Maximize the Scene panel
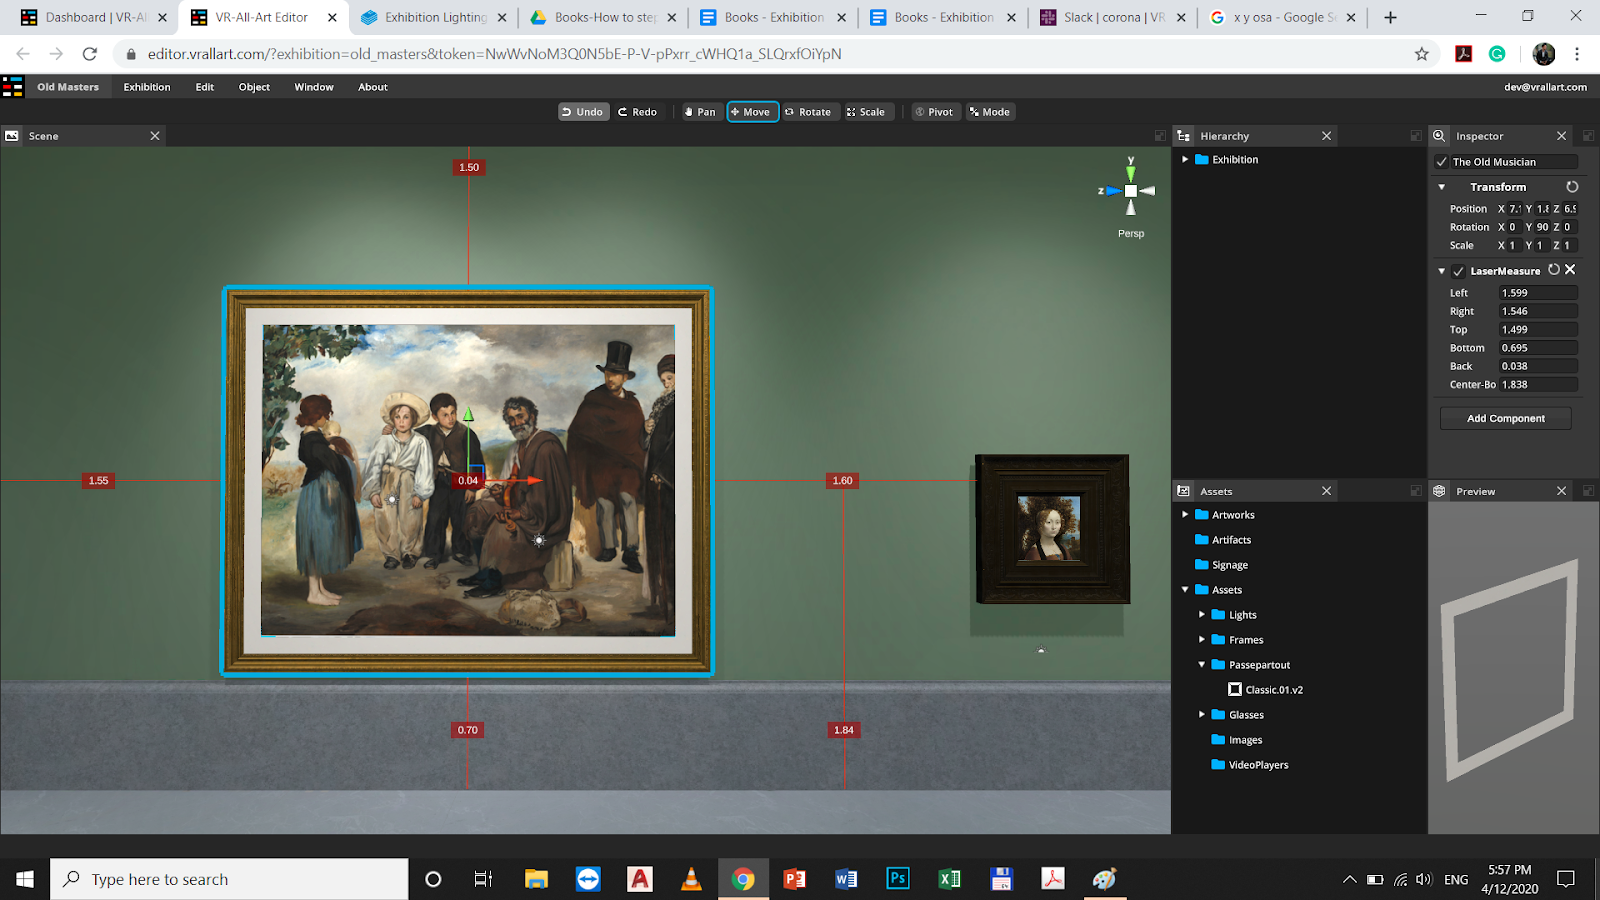This screenshot has width=1600, height=900. pyautogui.click(x=1160, y=136)
